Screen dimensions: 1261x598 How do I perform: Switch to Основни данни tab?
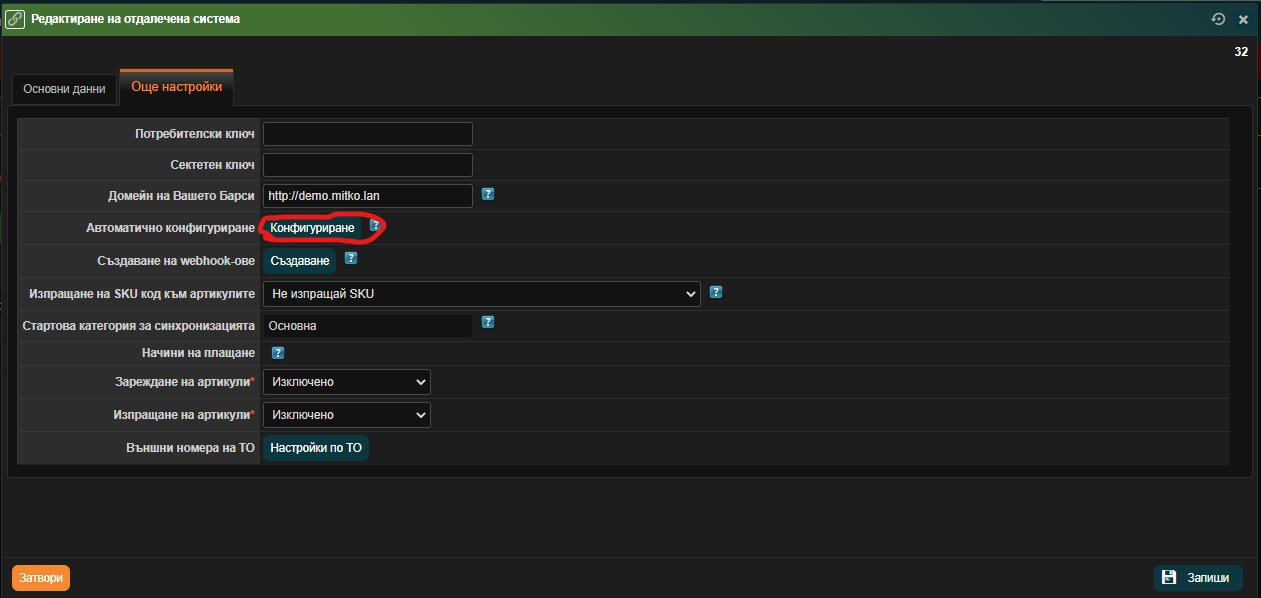click(64, 88)
